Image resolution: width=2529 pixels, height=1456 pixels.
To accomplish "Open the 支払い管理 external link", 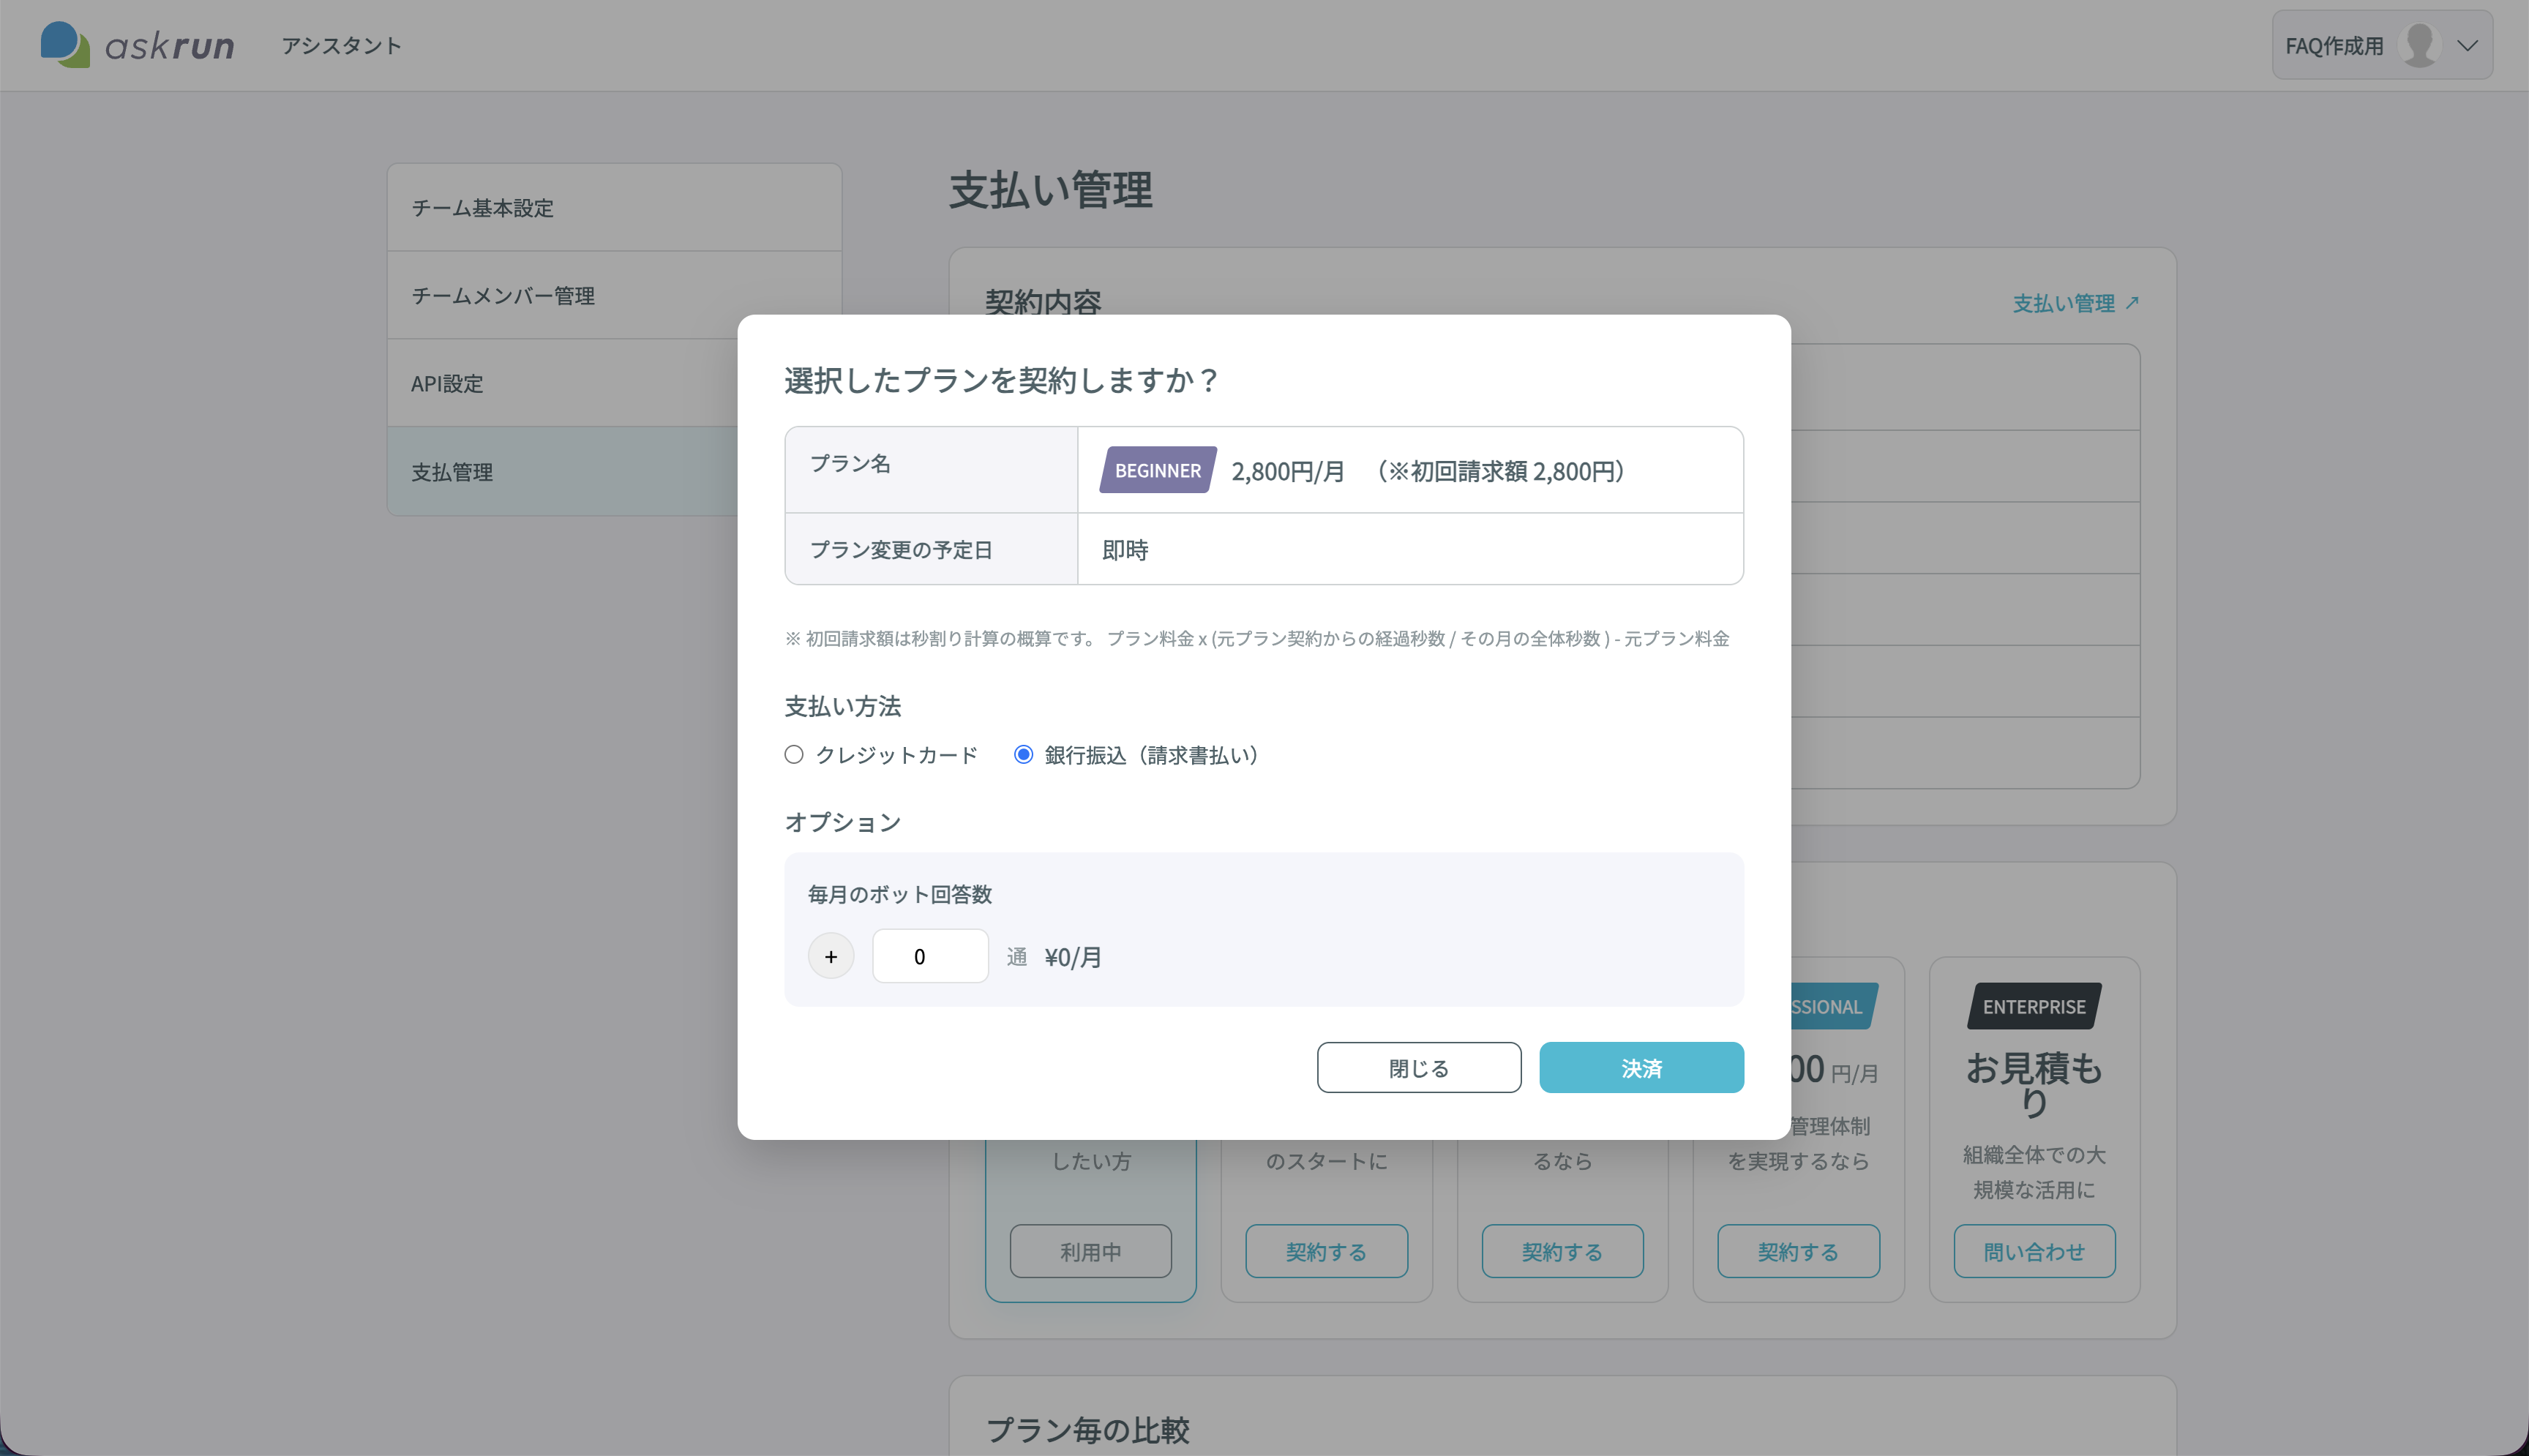I will (2075, 303).
